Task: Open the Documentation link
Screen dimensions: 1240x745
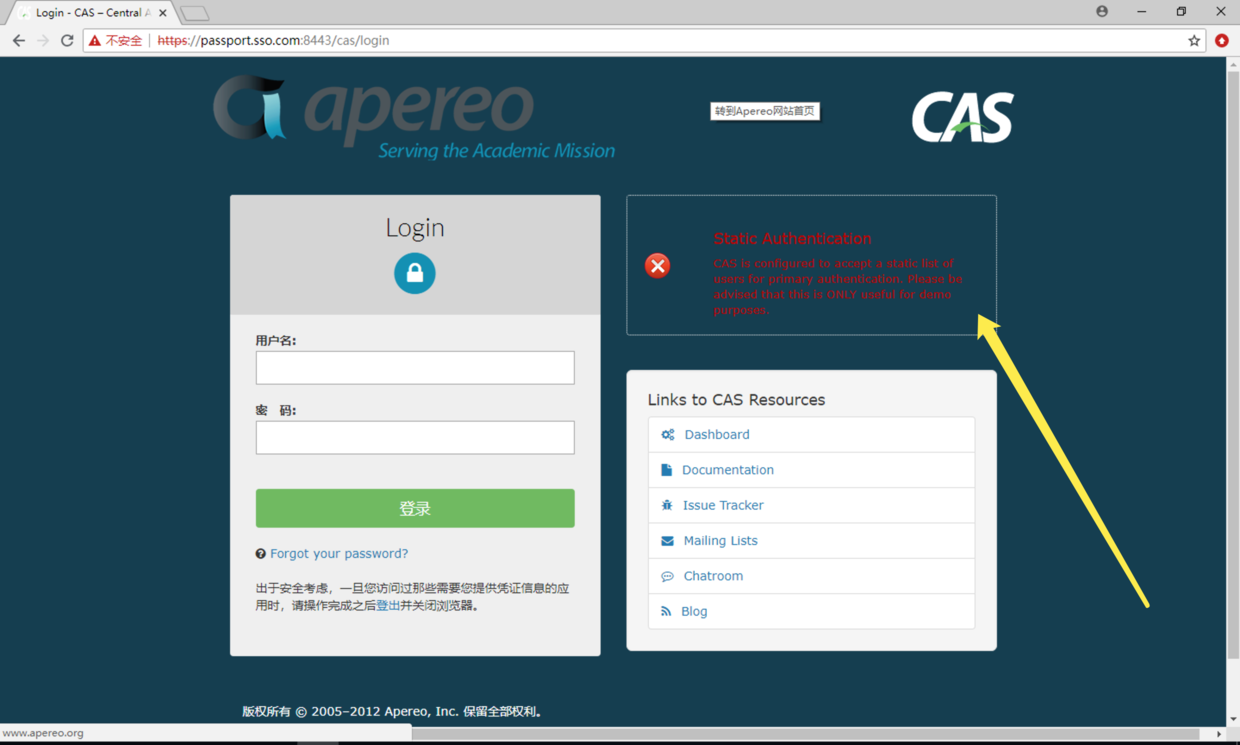Action: [x=728, y=470]
